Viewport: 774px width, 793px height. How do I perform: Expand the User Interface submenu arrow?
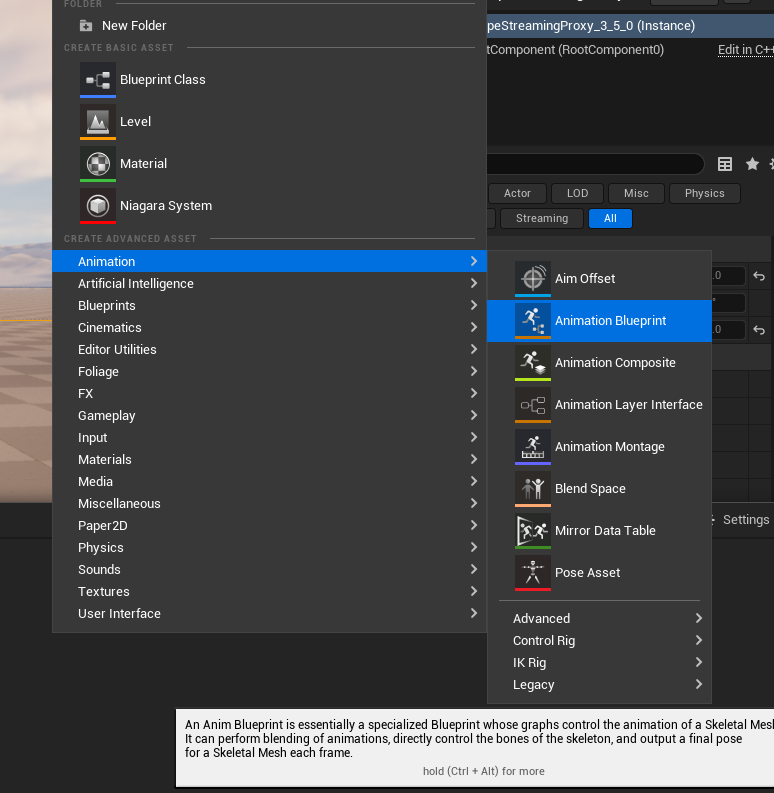tap(474, 613)
